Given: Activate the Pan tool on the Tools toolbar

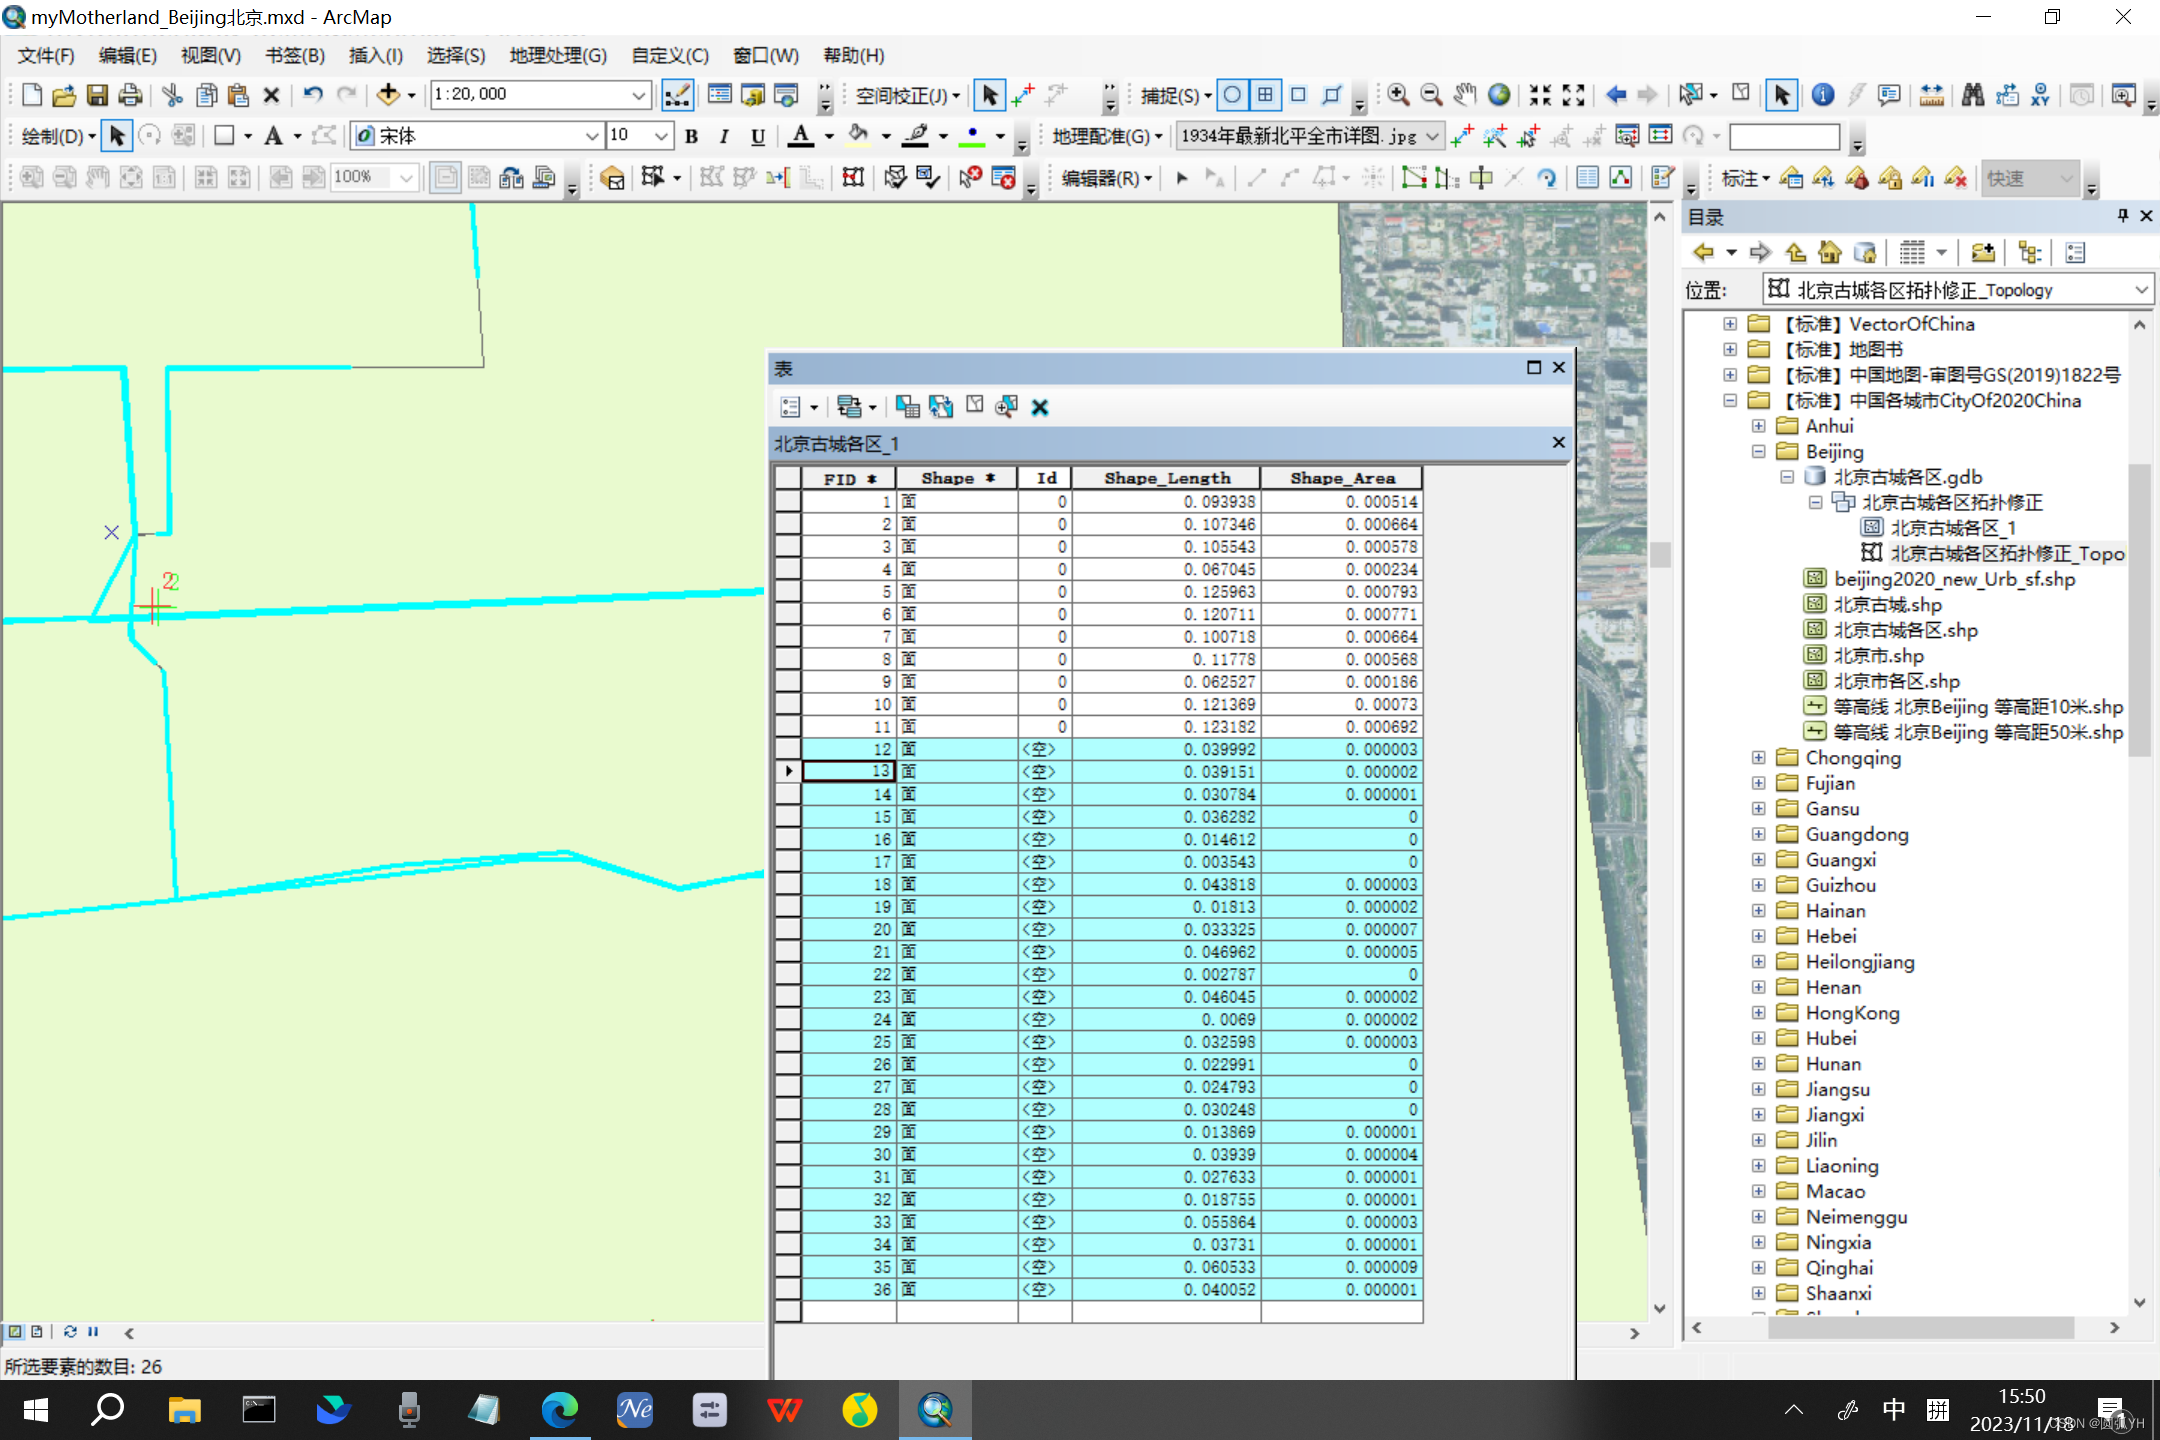Looking at the screenshot, I should tap(1463, 95).
